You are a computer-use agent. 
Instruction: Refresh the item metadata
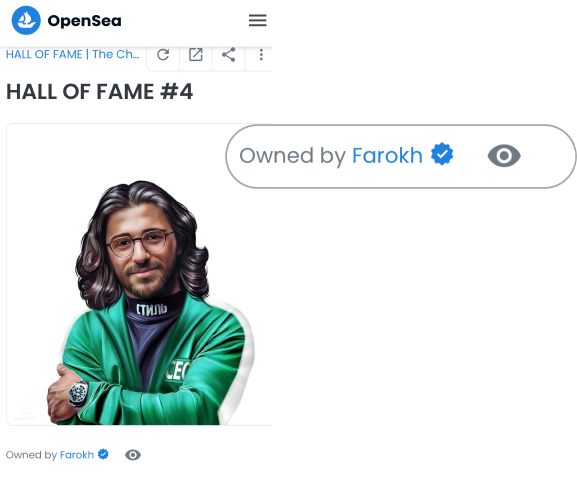point(163,55)
